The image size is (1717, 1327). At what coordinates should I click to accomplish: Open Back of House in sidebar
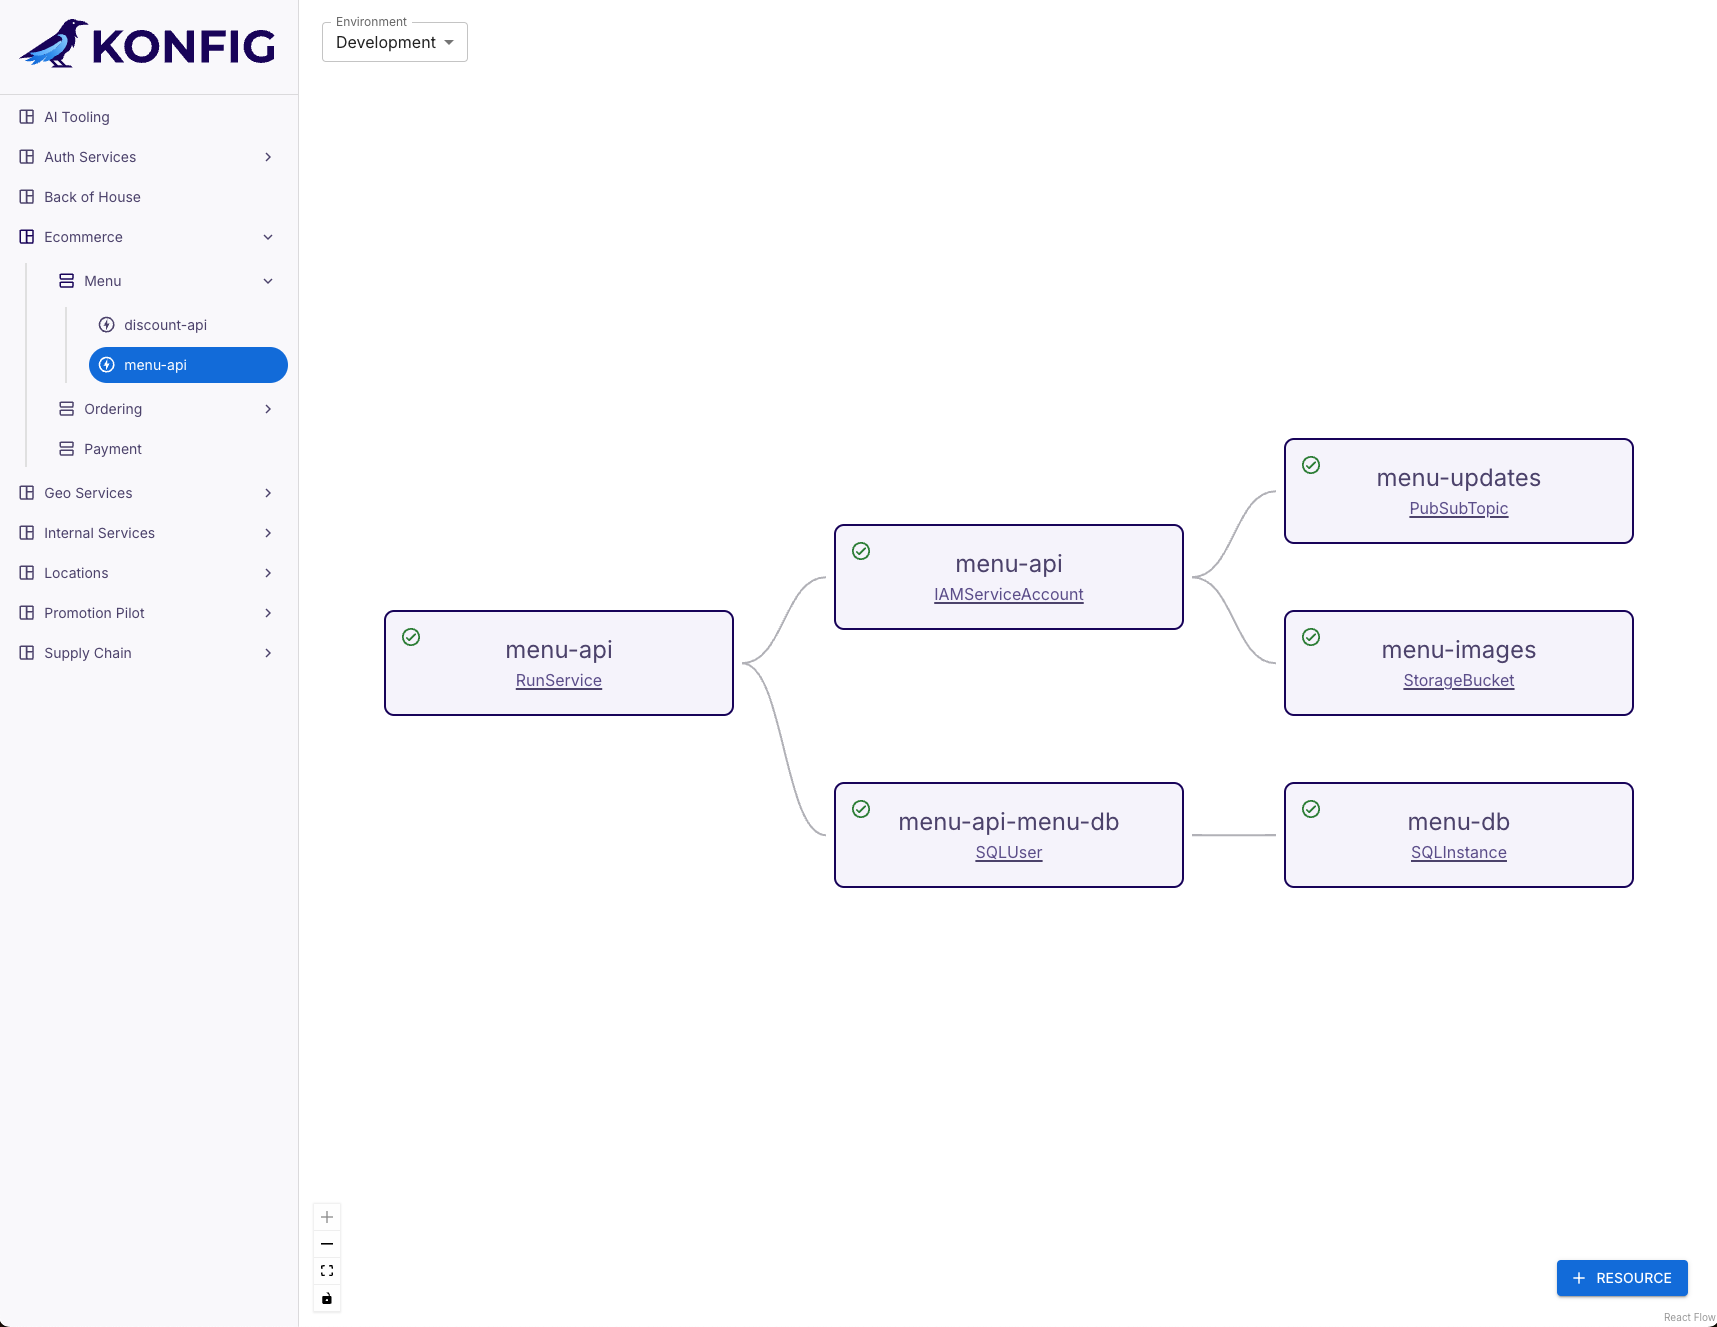tap(92, 197)
